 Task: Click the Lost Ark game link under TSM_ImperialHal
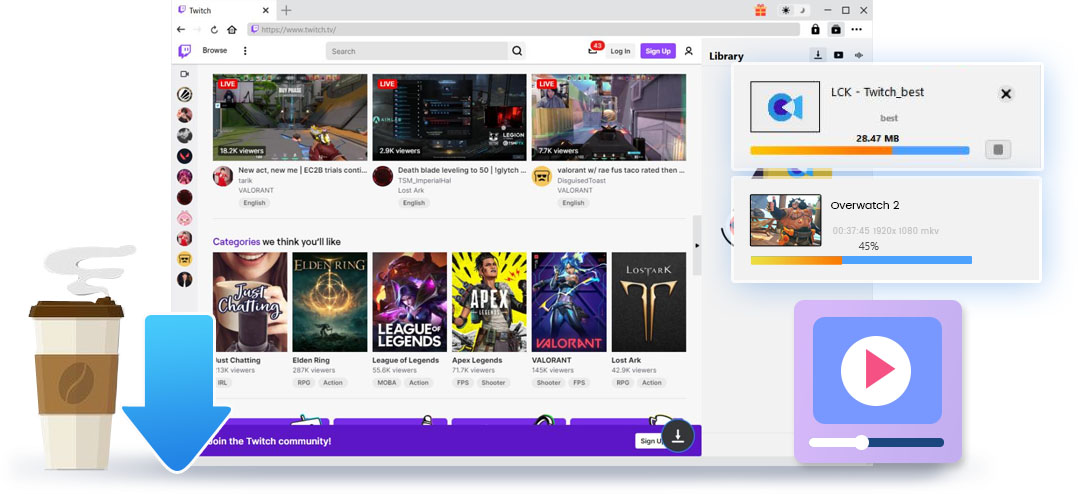[x=410, y=190]
